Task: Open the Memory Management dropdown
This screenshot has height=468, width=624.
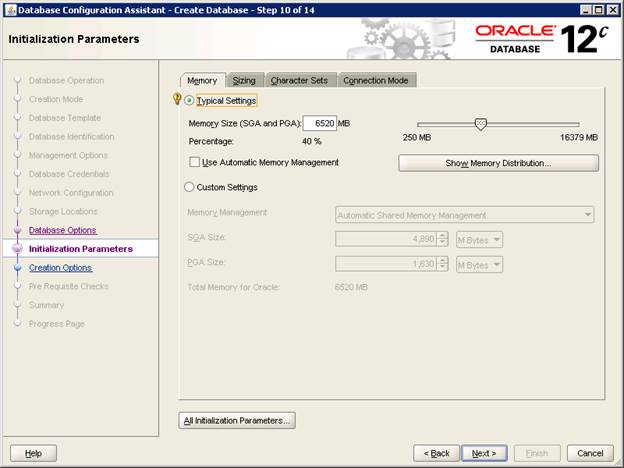Action: click(464, 214)
